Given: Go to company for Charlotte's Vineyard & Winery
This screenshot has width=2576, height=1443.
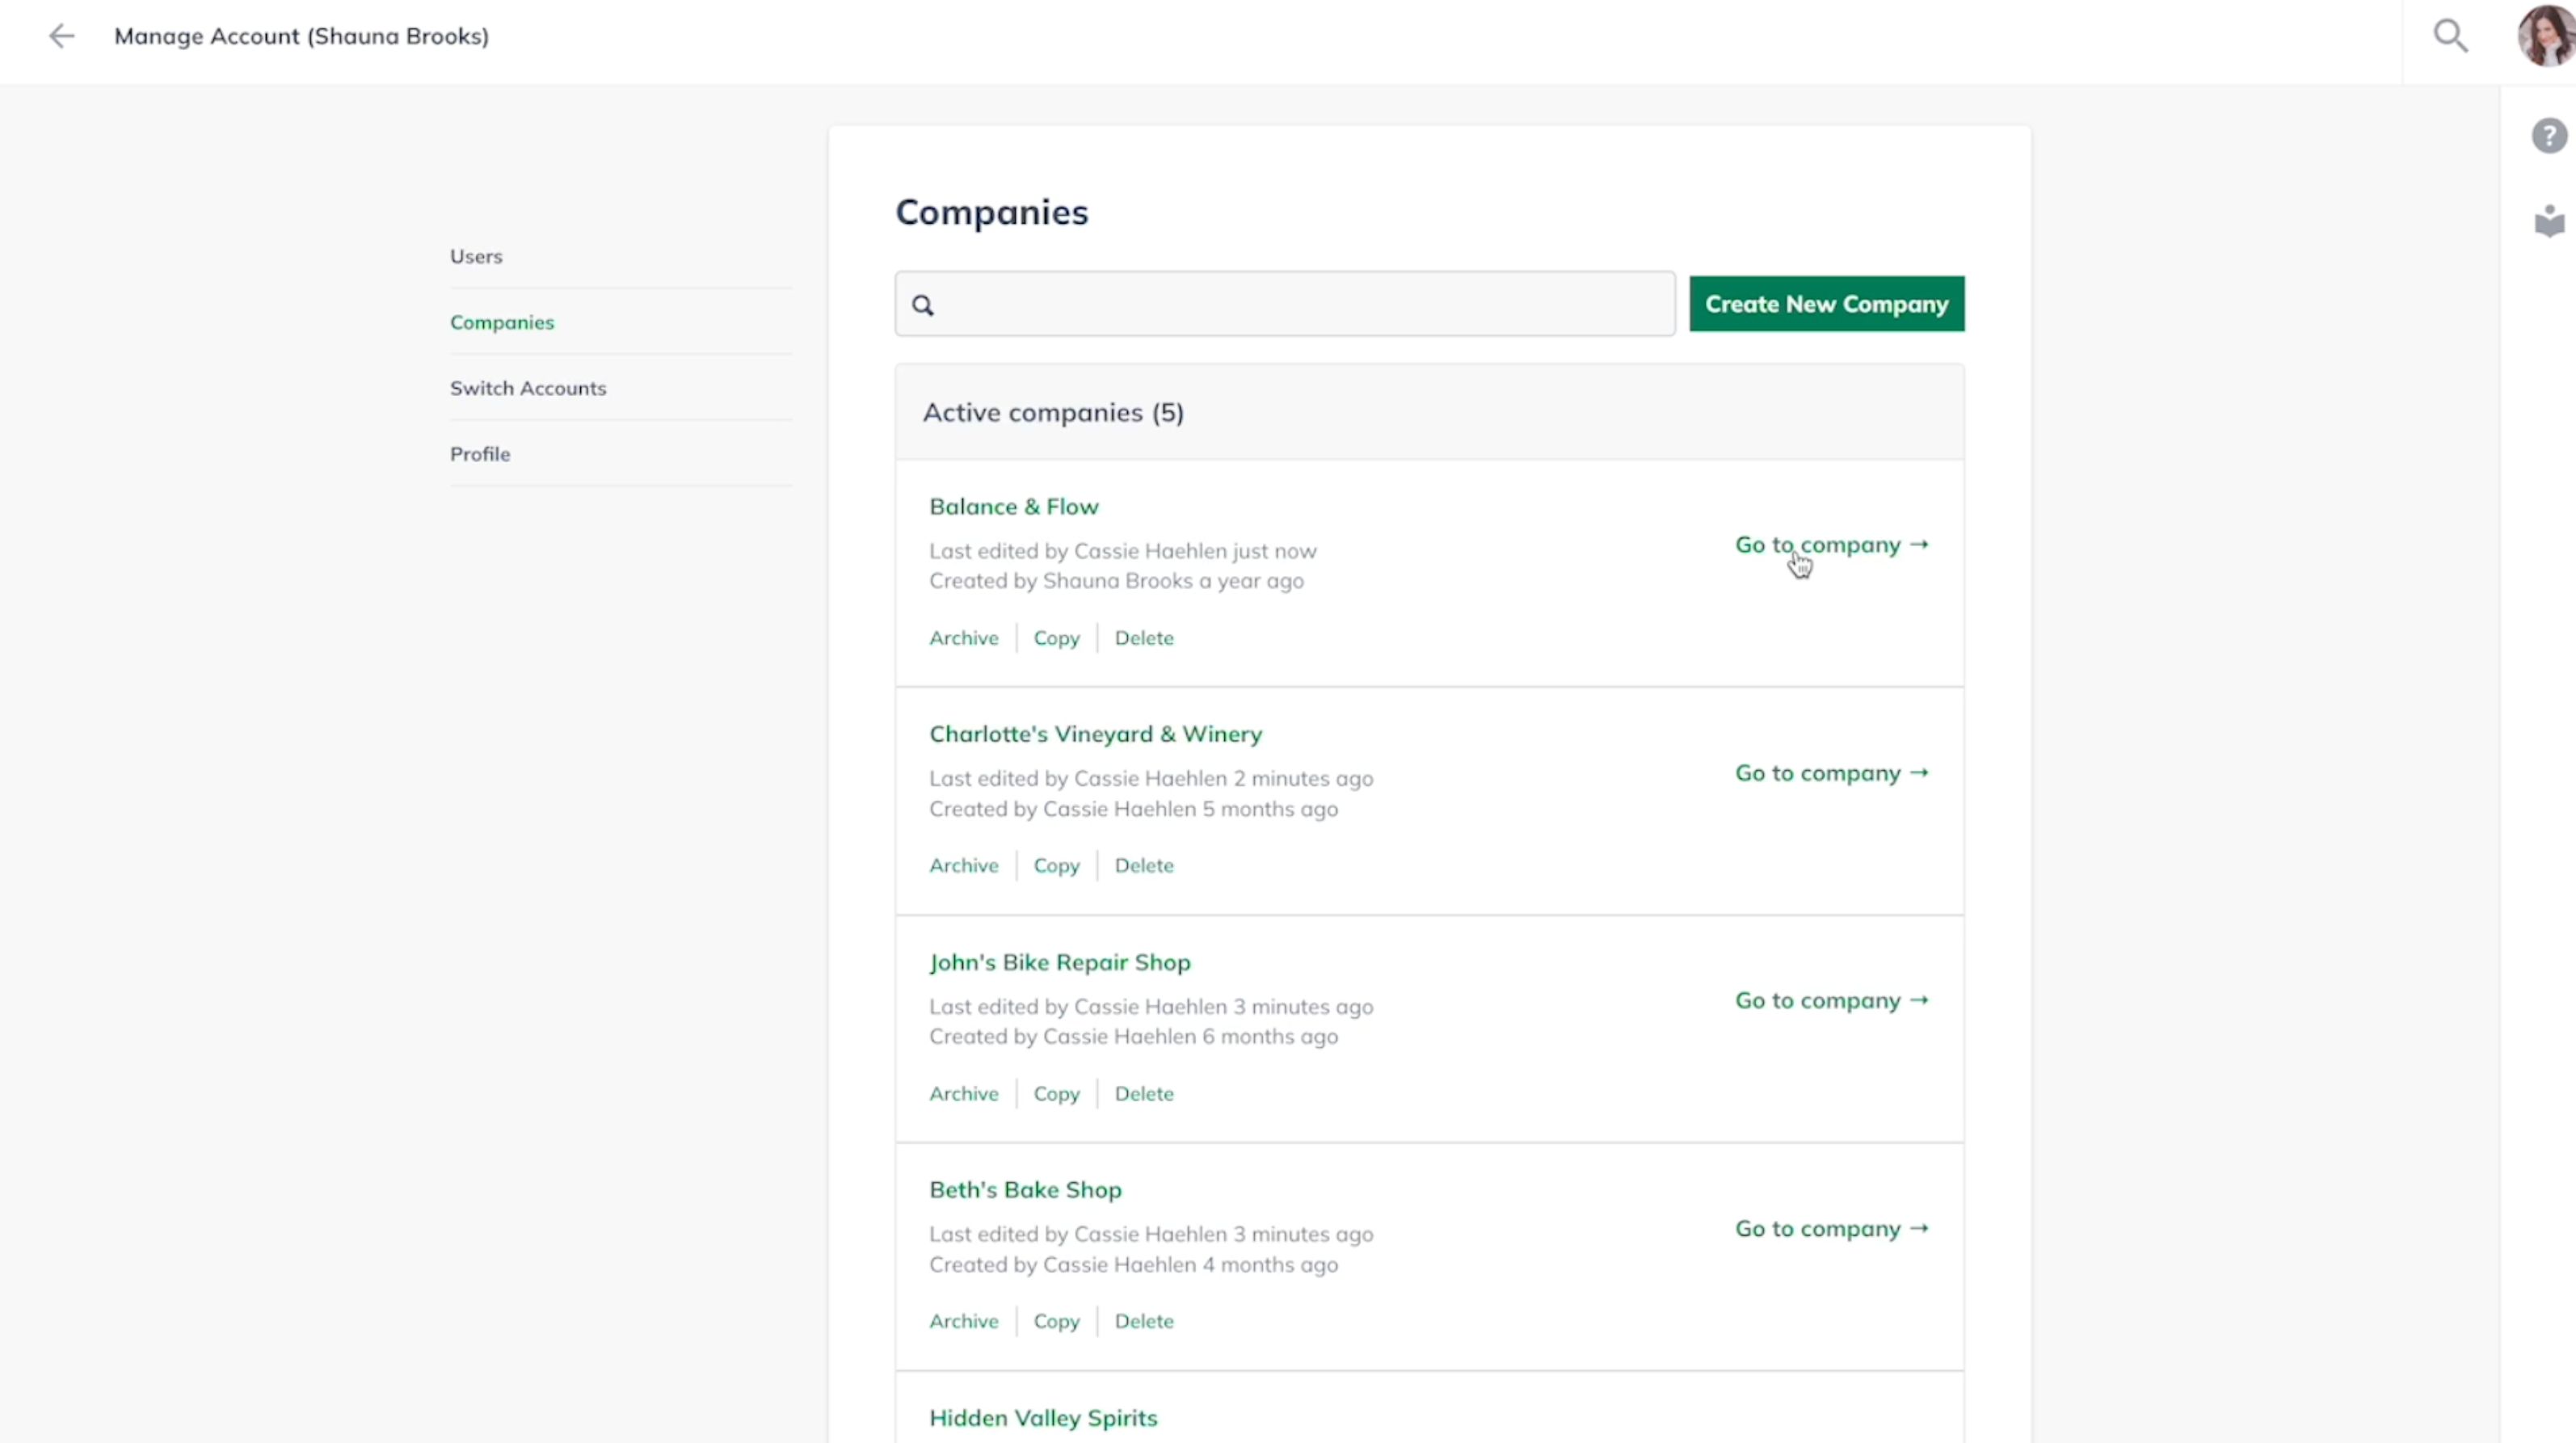Looking at the screenshot, I should (1831, 772).
